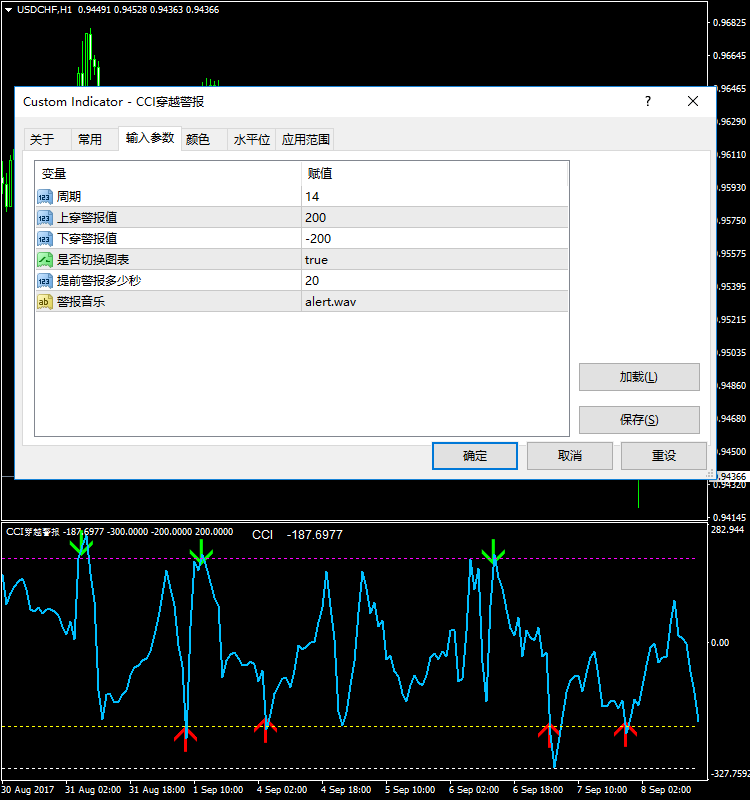Viewport: 750px width, 800px height.
Task: Click the 保存(S) button
Action: (639, 420)
